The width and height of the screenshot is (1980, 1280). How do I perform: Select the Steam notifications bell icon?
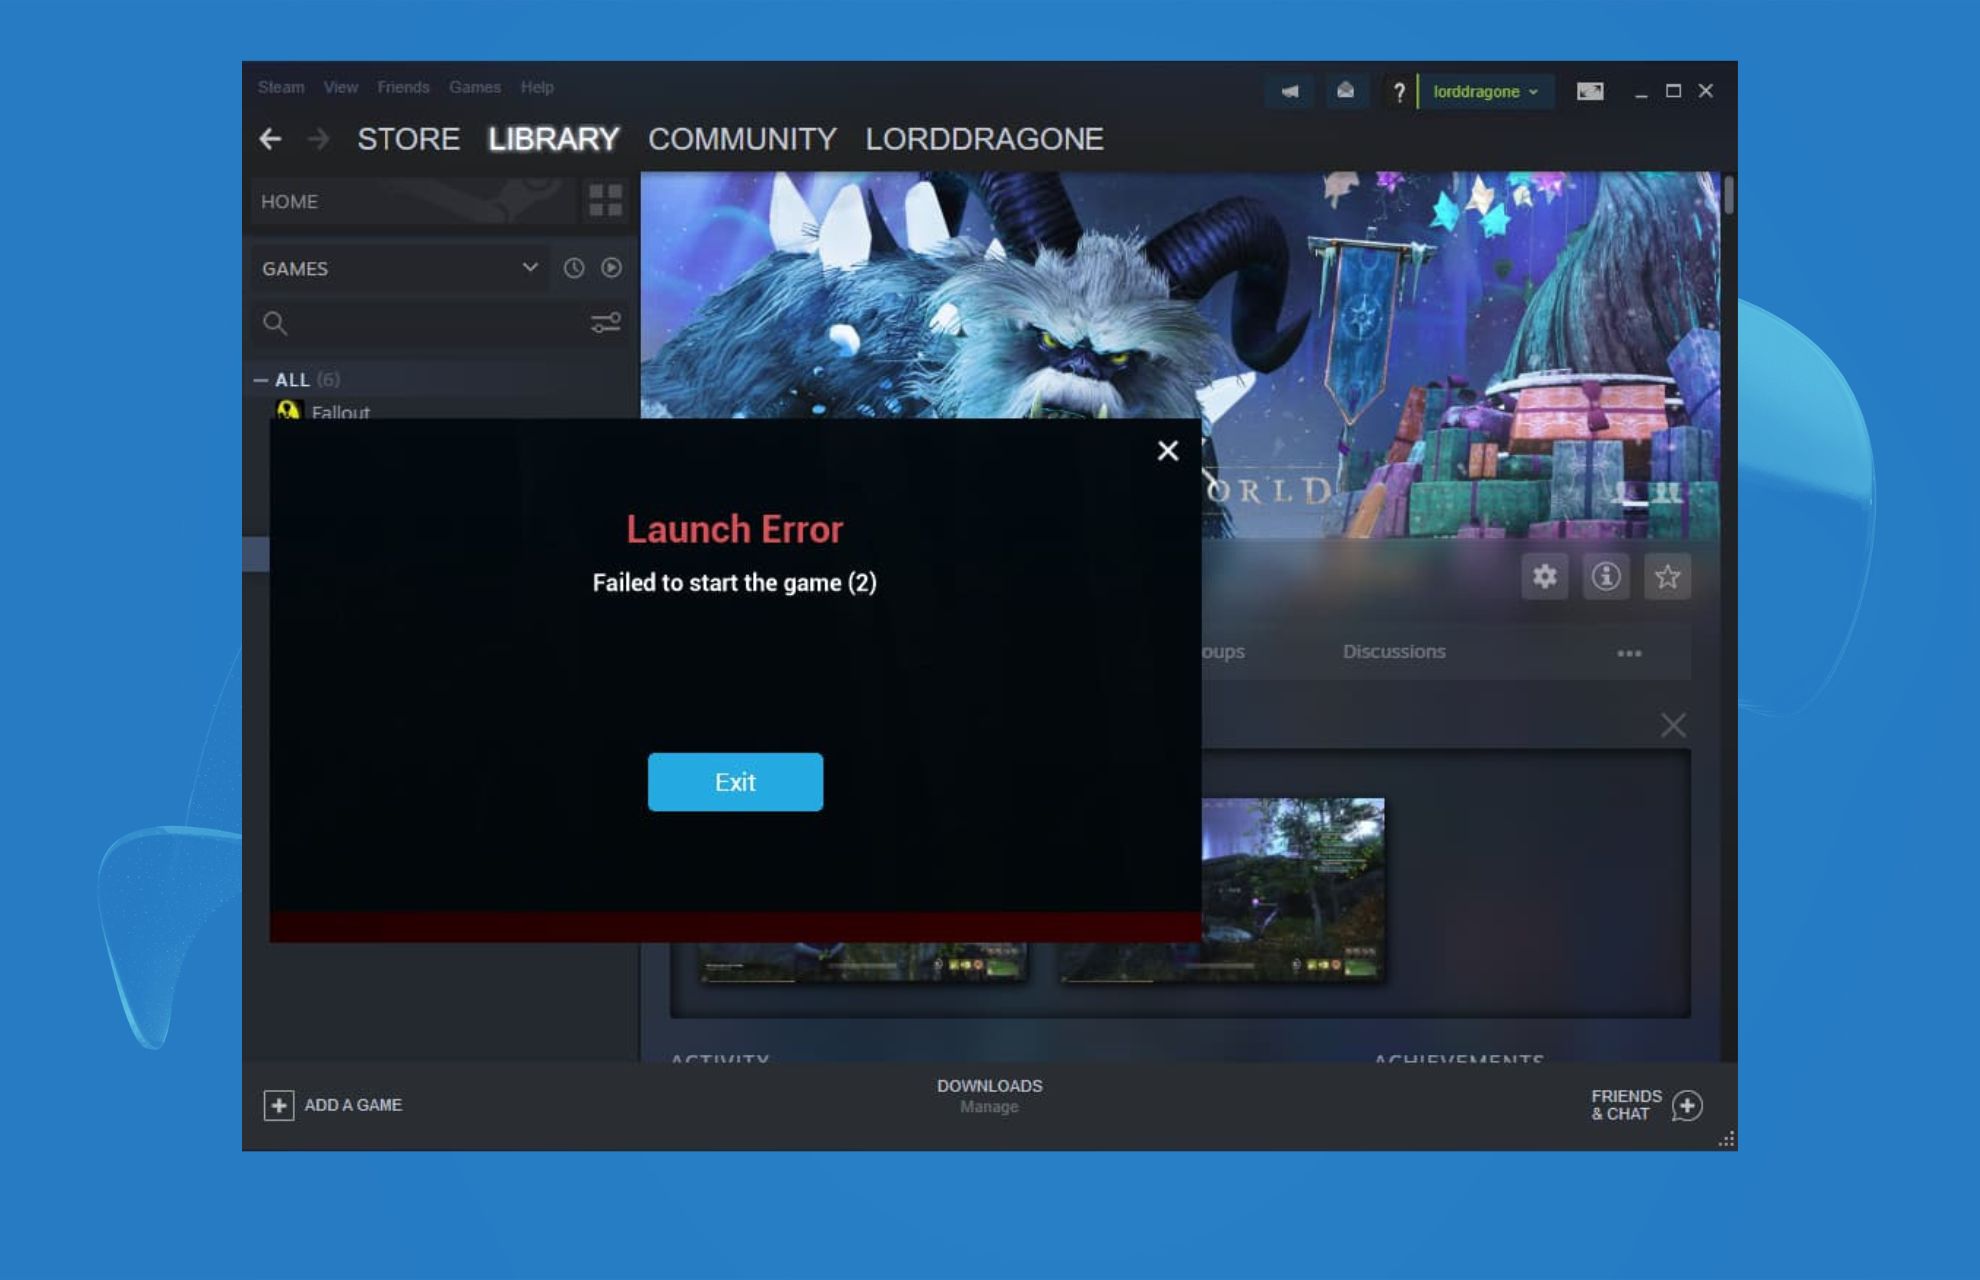pyautogui.click(x=1287, y=91)
